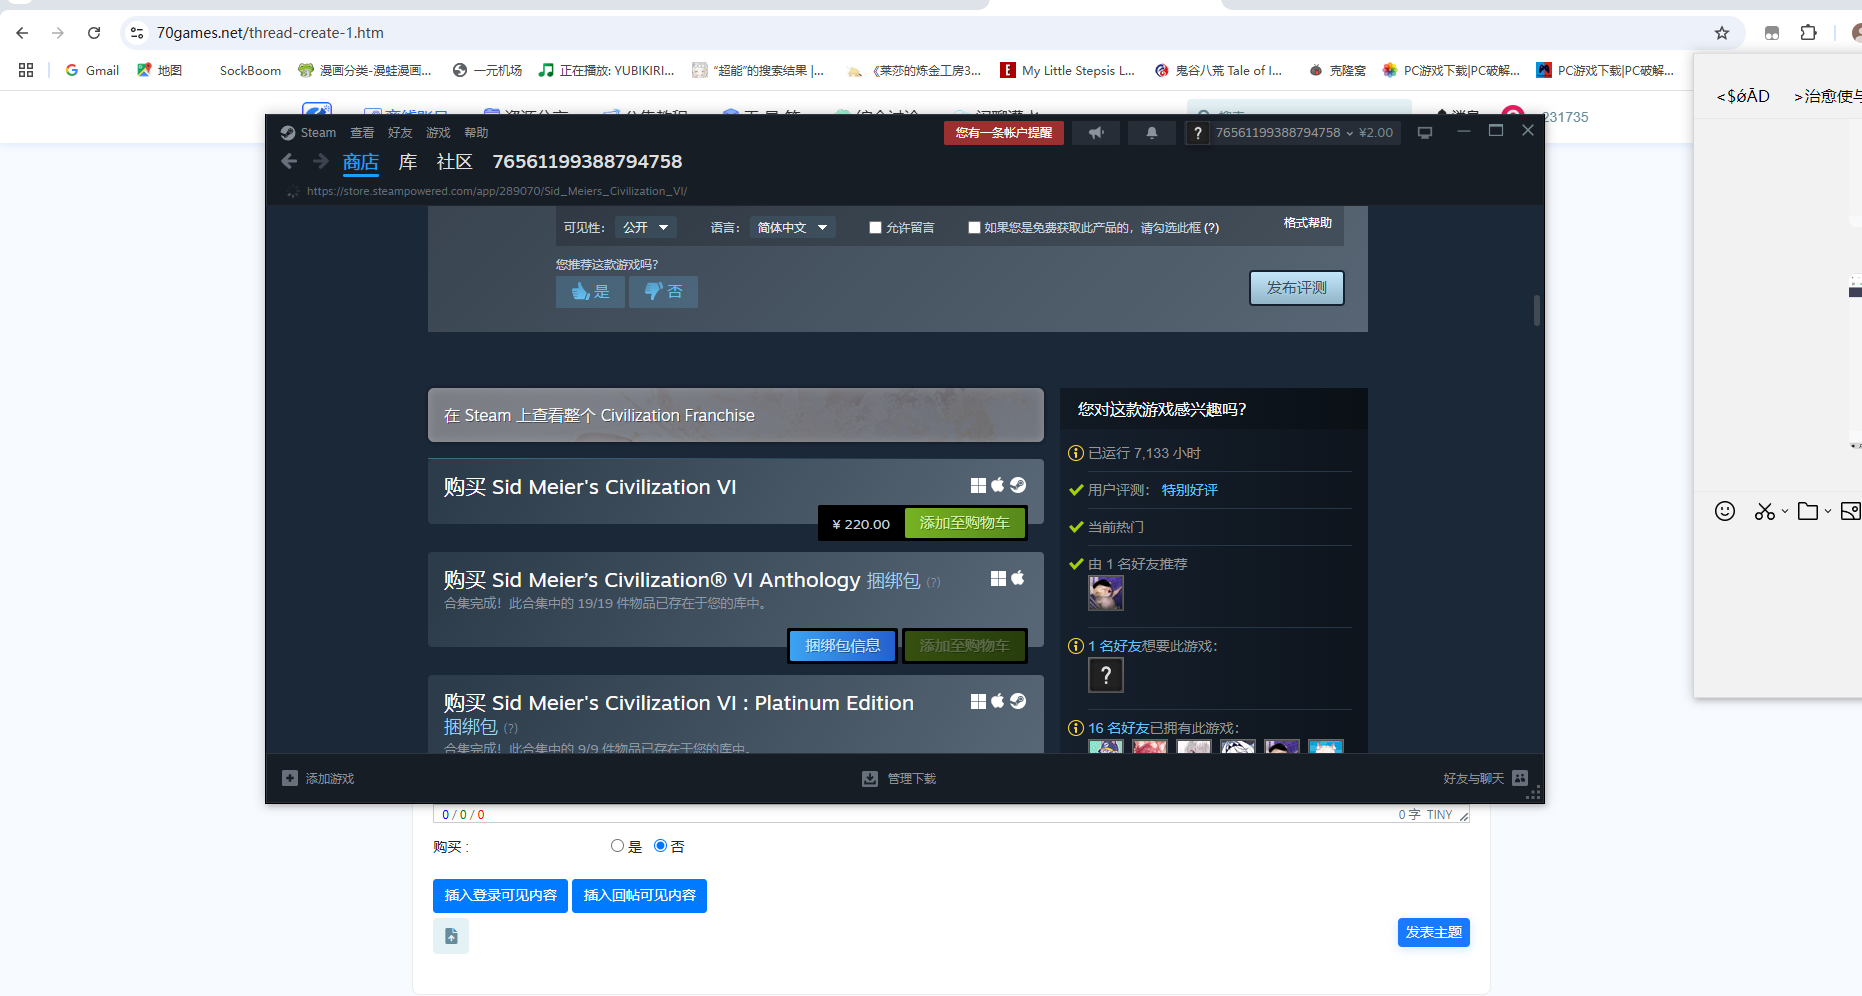Expand the folder dropdown arrow in right panel
The image size is (1862, 996).
(1828, 511)
